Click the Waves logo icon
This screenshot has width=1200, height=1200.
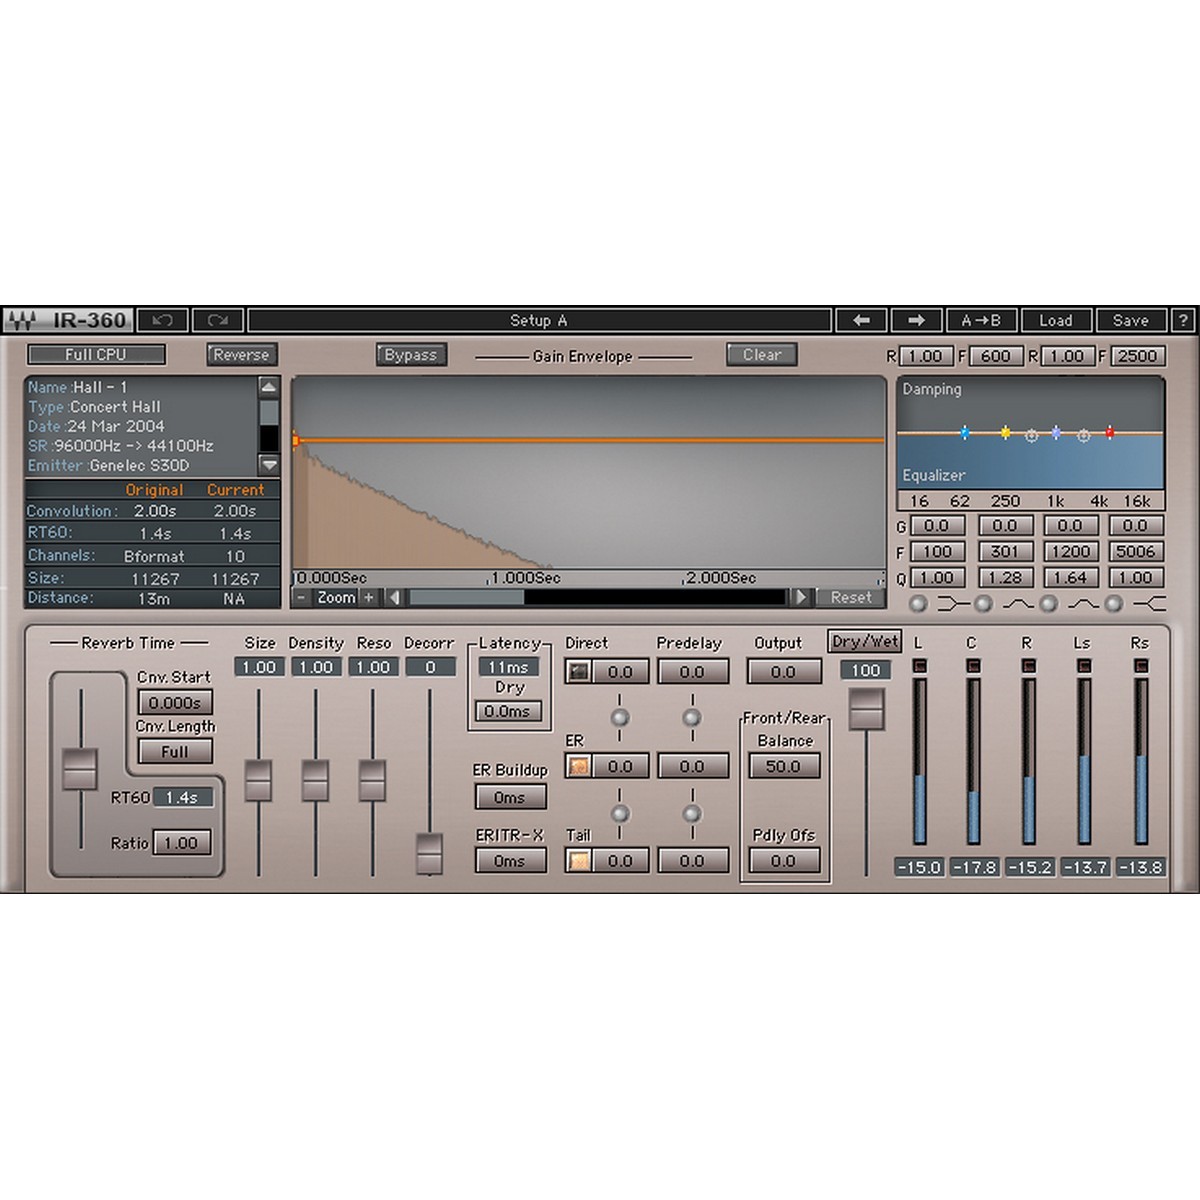22,320
